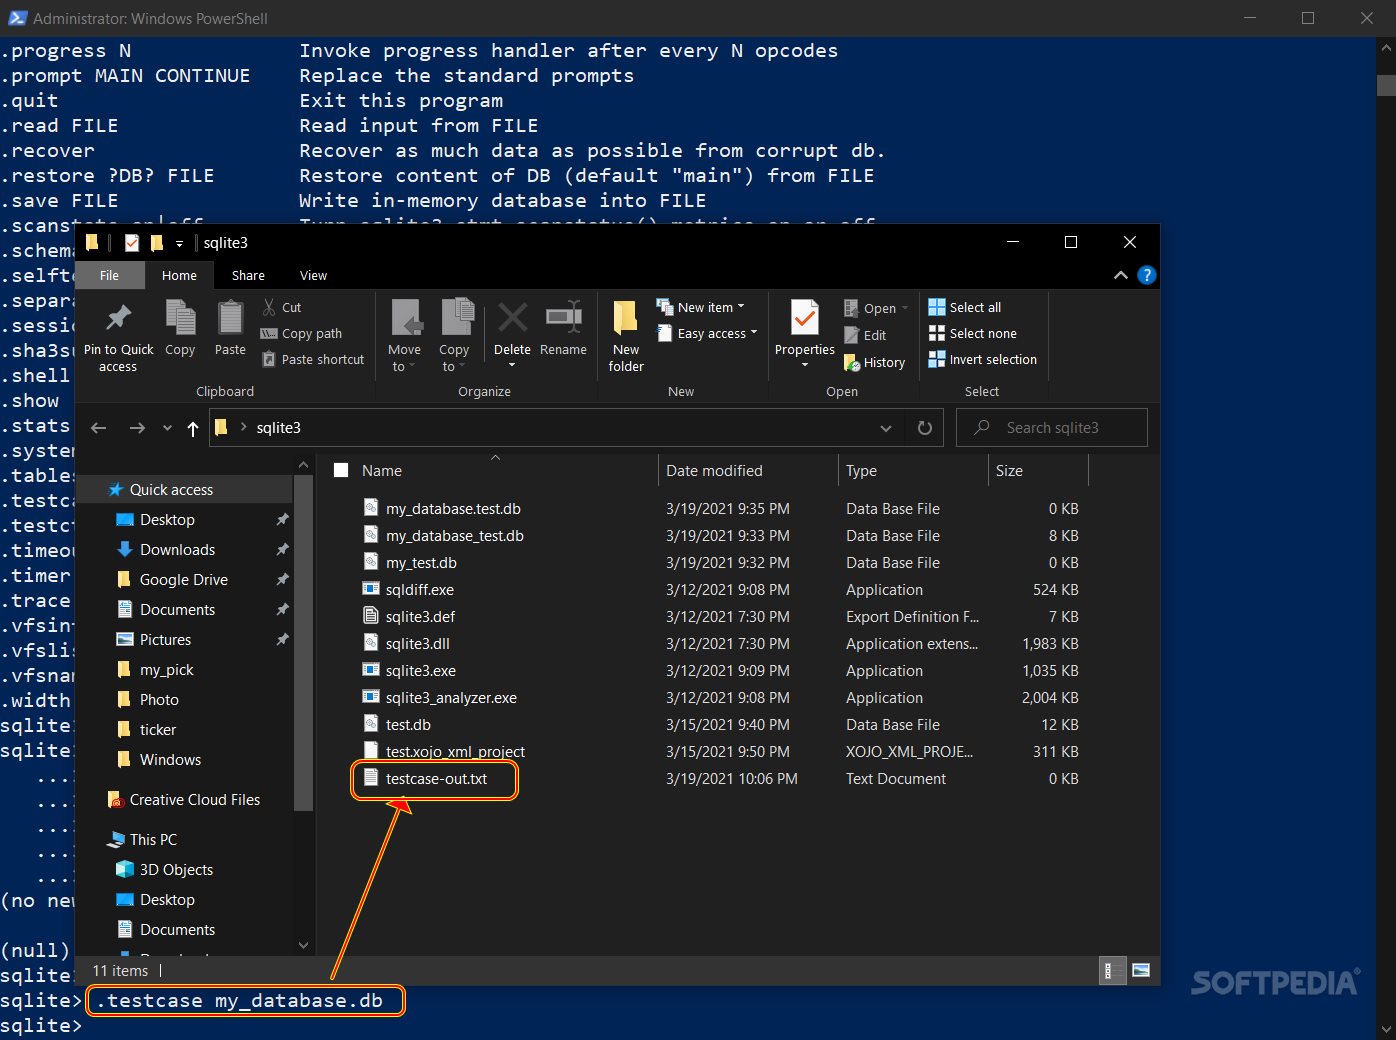Screen dimensions: 1396x1040
Task: Create a New folder
Action: 626,336
